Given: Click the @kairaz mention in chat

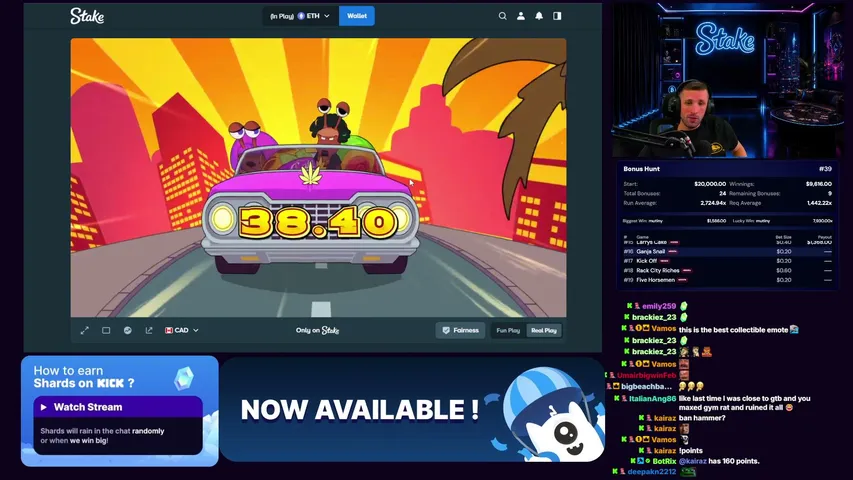Looking at the screenshot, I should pos(693,461).
